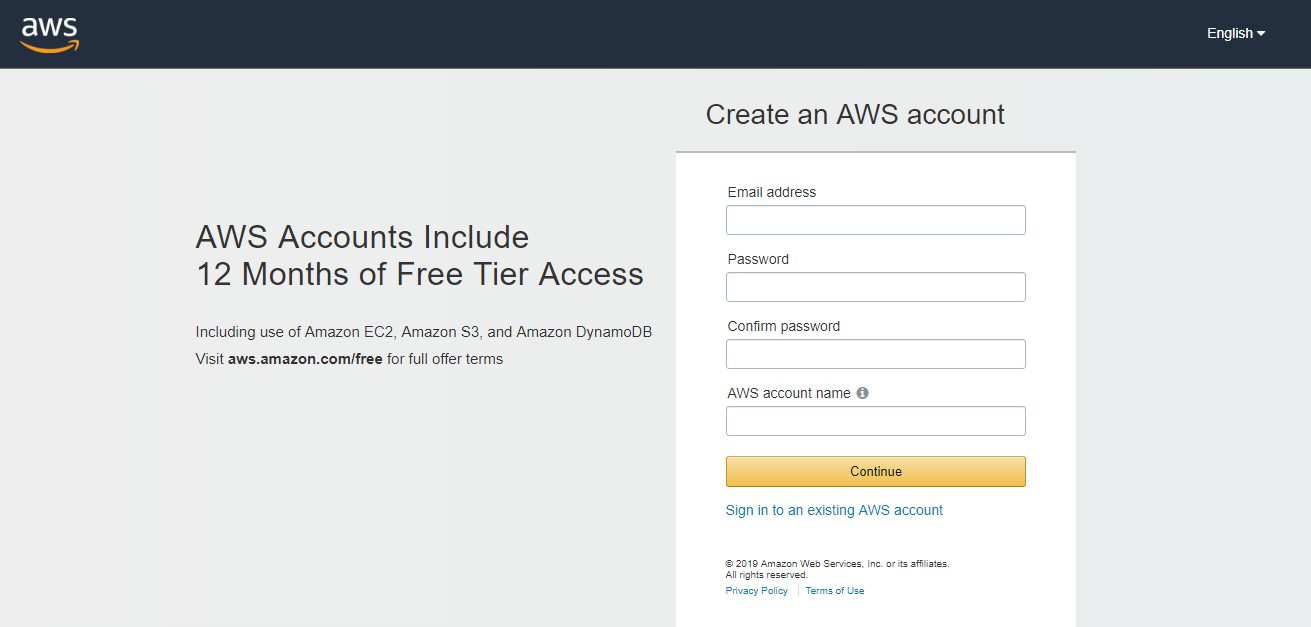
Task: Open Sign in to an existing AWS account
Action: pyautogui.click(x=834, y=510)
